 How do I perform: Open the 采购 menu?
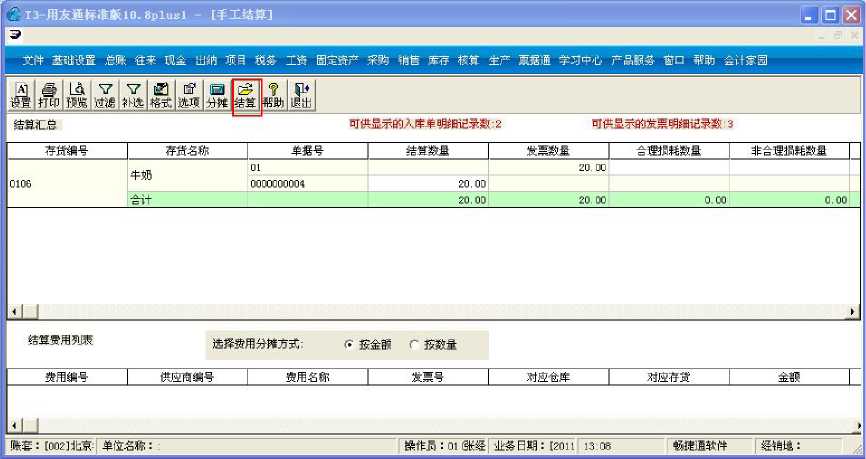tap(378, 61)
